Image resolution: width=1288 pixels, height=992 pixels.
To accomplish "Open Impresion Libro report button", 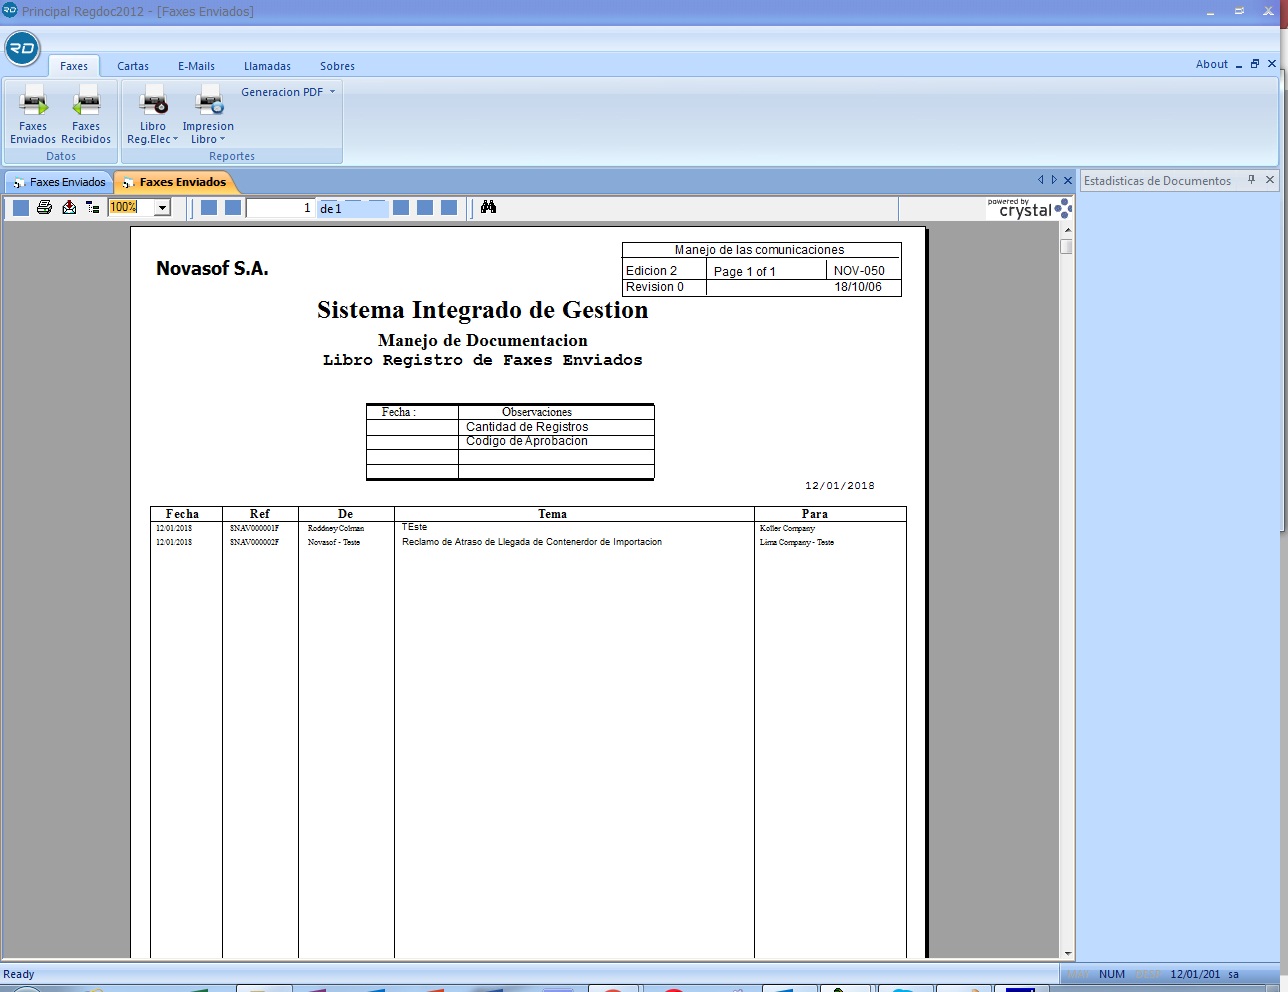I will tap(208, 115).
